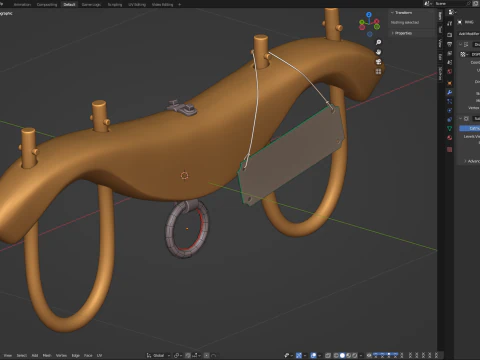
Task: Open the Modifiers wrench tab
Action: point(450,92)
